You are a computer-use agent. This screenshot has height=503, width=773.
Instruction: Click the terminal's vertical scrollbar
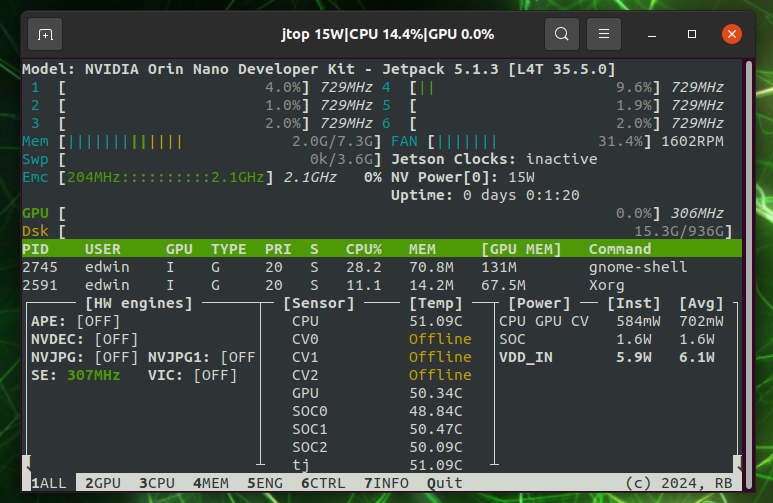pyautogui.click(x=747, y=260)
